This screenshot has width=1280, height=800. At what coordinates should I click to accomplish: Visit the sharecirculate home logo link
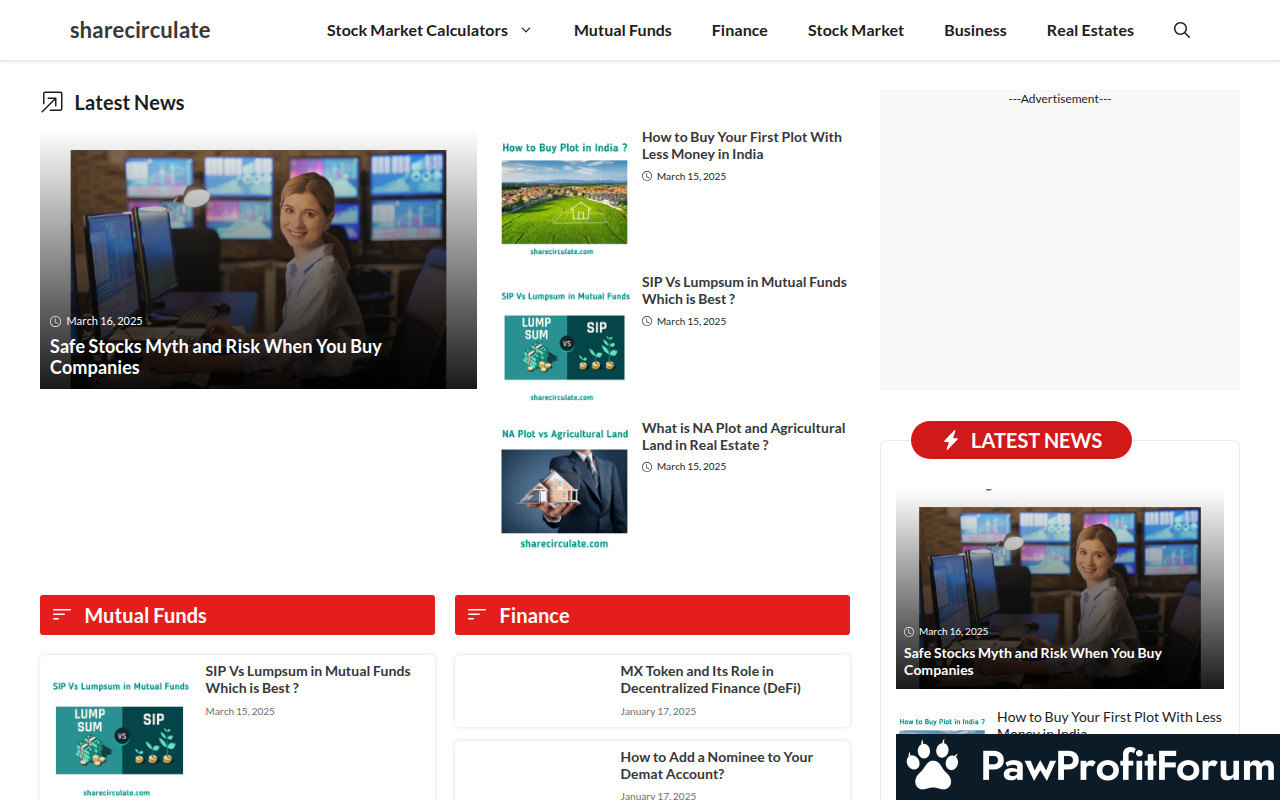tap(140, 30)
